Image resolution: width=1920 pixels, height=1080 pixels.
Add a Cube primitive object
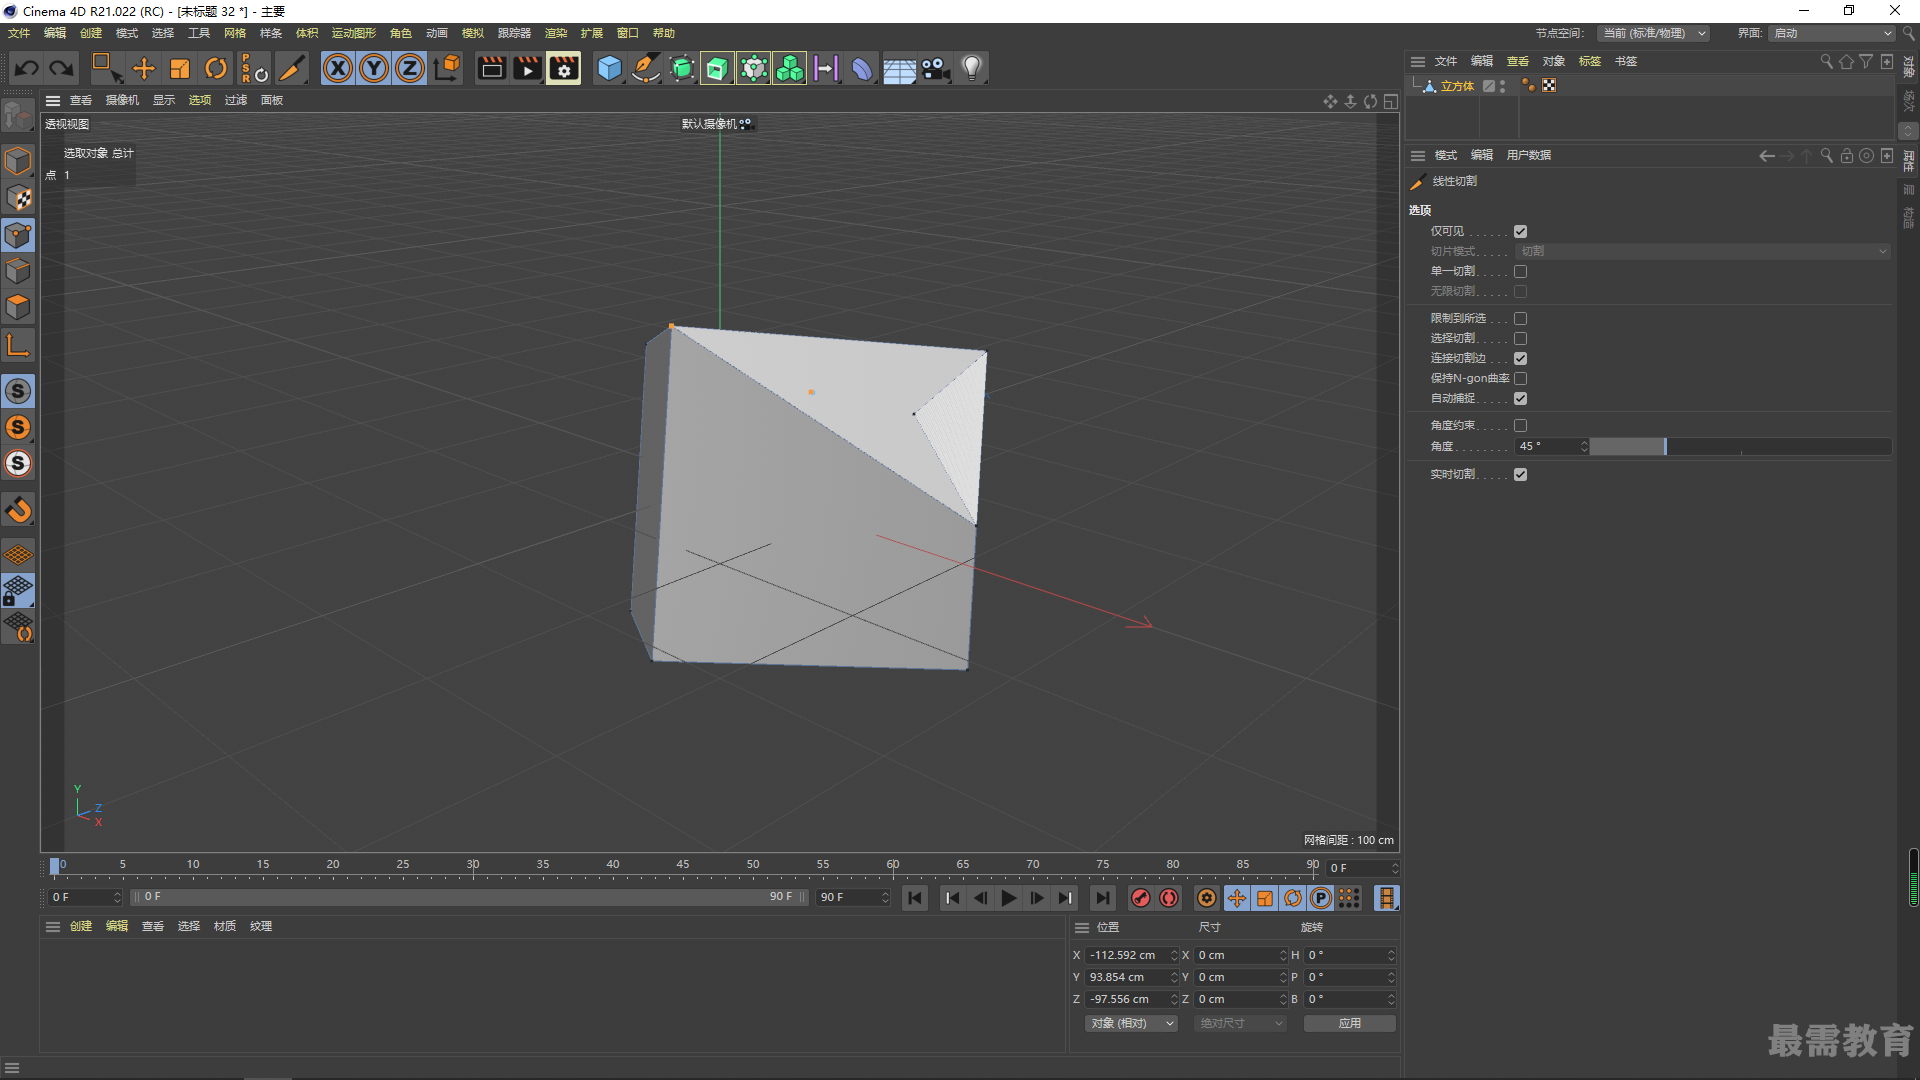[x=609, y=69]
